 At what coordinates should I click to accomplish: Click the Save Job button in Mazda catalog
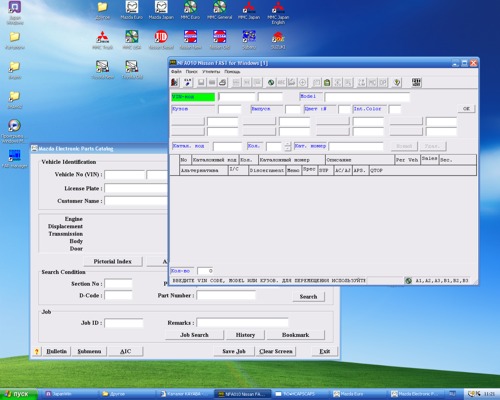[234, 351]
